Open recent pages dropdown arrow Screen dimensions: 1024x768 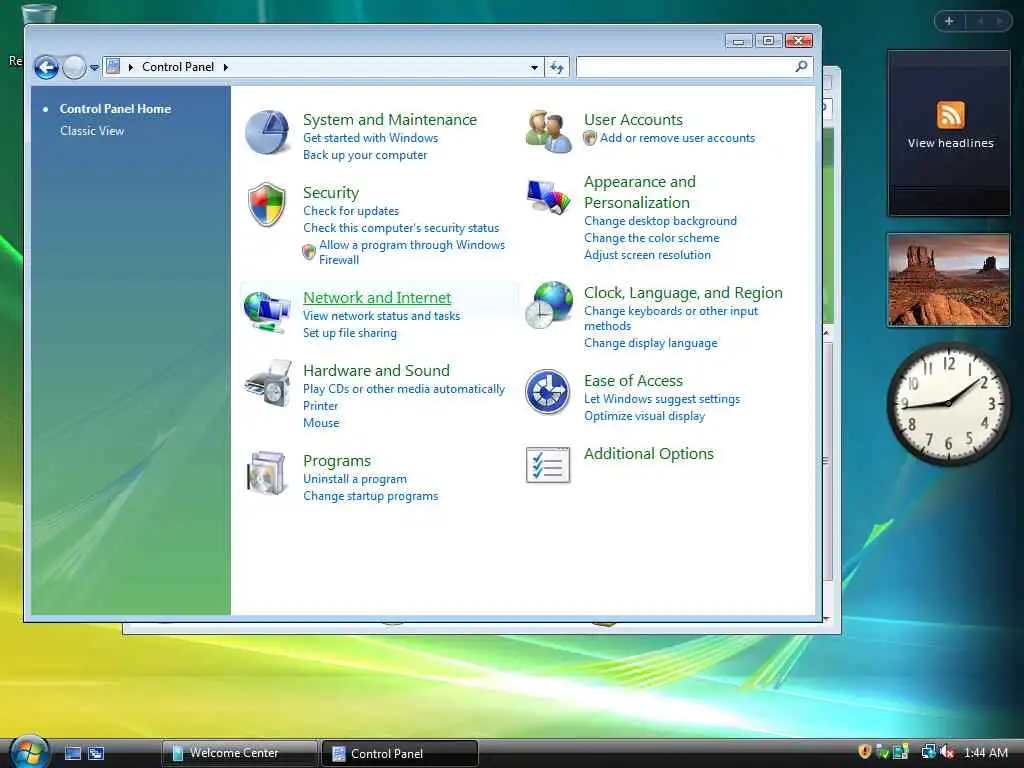[94, 67]
